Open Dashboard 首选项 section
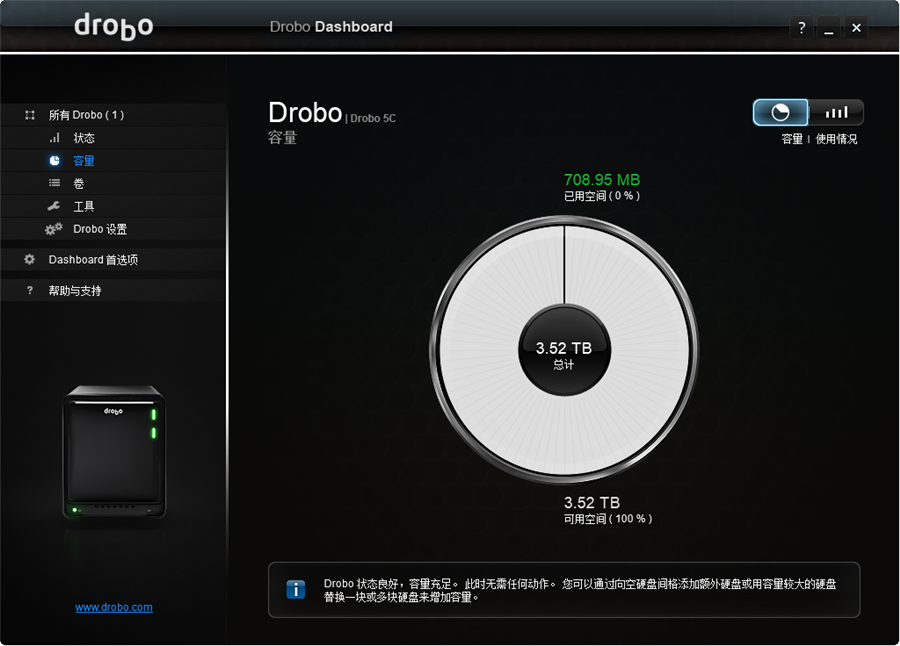Image resolution: width=900 pixels, height=646 pixels. pyautogui.click(x=93, y=260)
